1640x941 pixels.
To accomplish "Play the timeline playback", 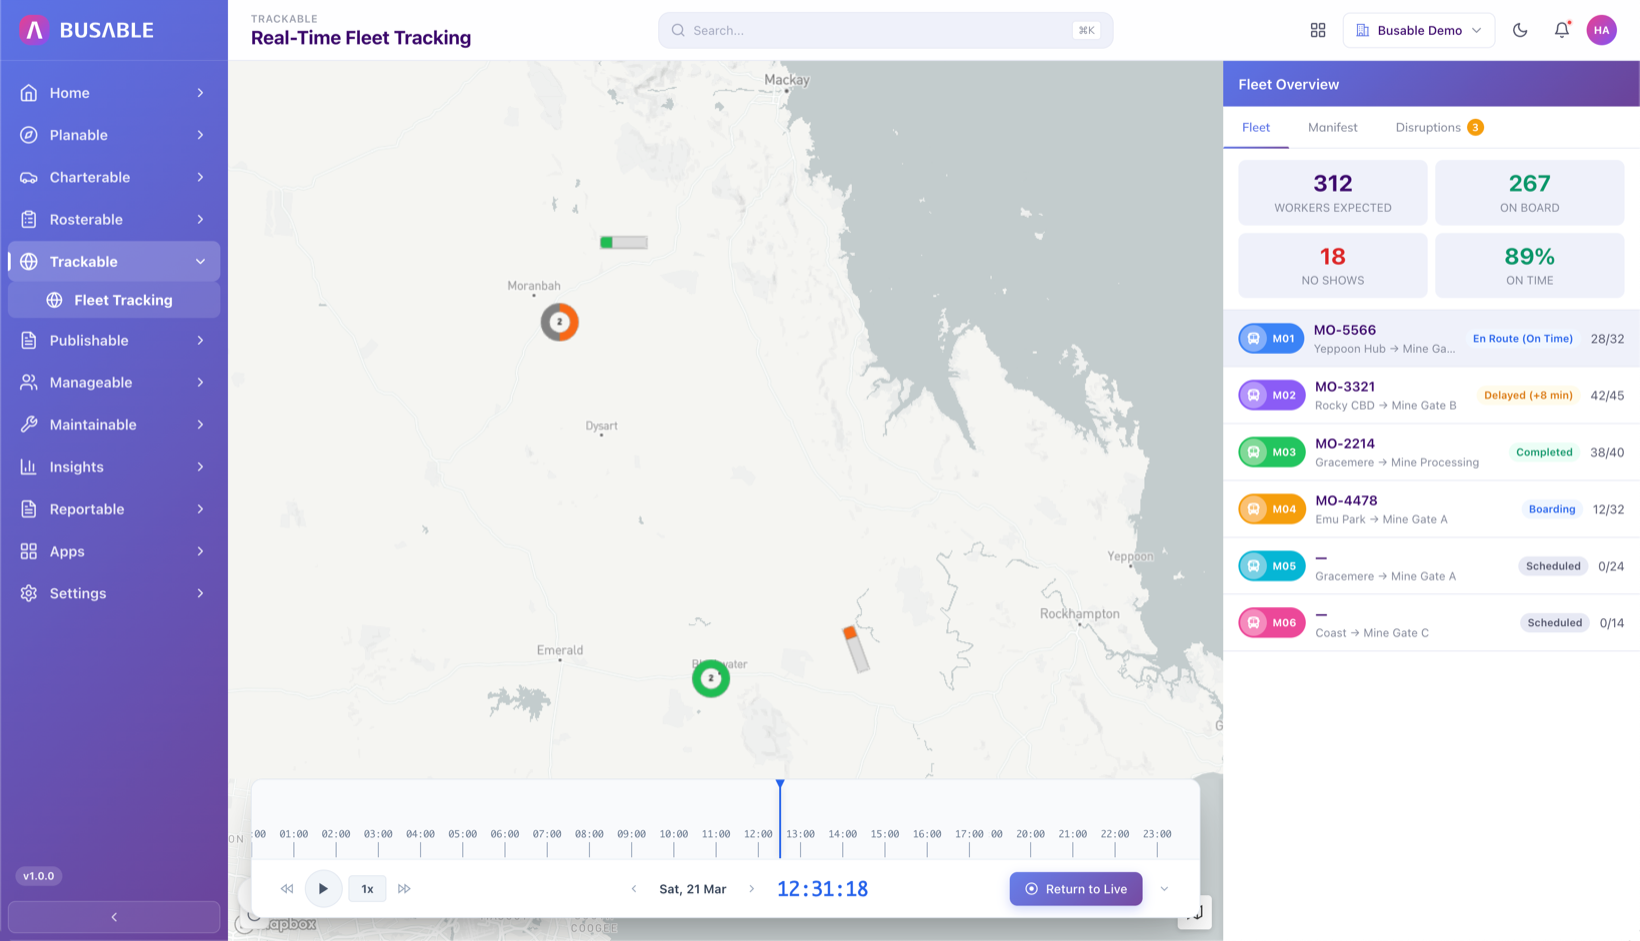I will tap(323, 888).
